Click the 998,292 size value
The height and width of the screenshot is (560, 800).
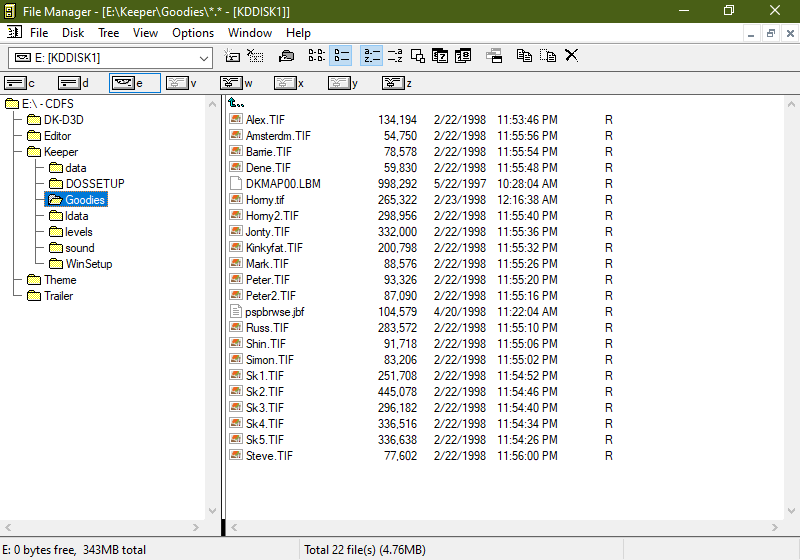(397, 184)
